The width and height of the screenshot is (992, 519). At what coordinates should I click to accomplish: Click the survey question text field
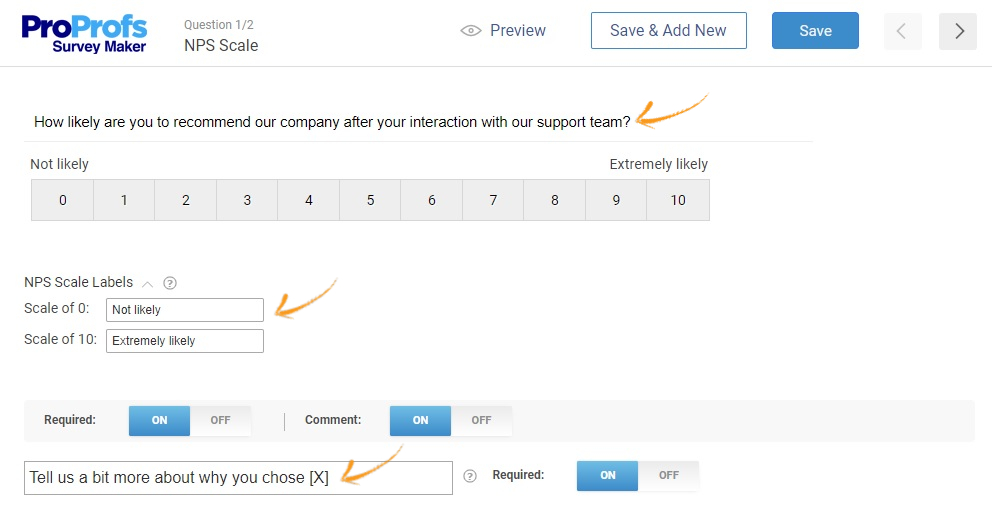[x=332, y=123]
